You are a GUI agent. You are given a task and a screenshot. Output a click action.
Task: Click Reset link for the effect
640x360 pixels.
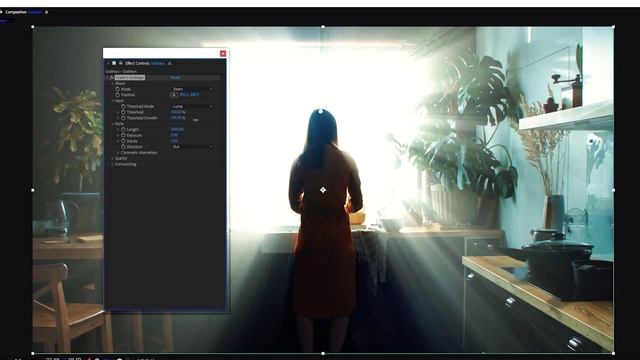(176, 78)
